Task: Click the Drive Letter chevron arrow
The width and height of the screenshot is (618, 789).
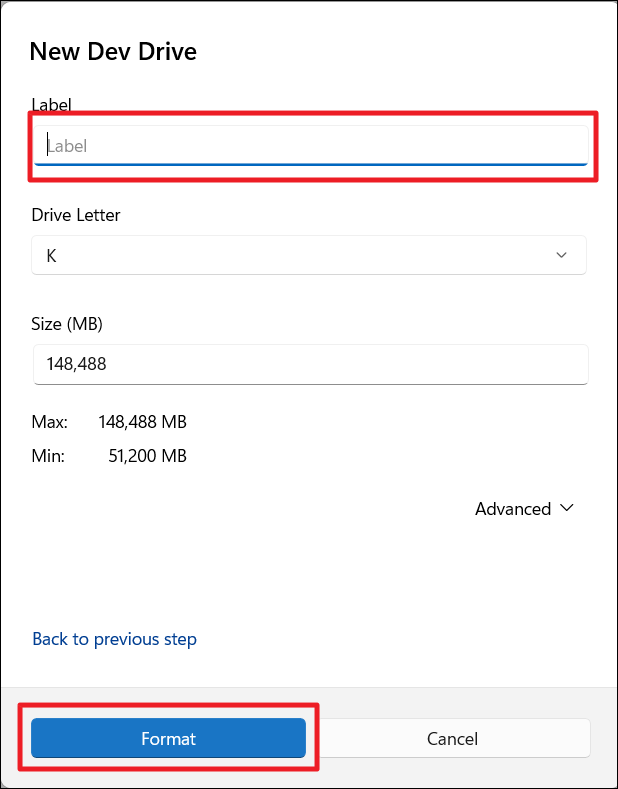Action: point(562,255)
